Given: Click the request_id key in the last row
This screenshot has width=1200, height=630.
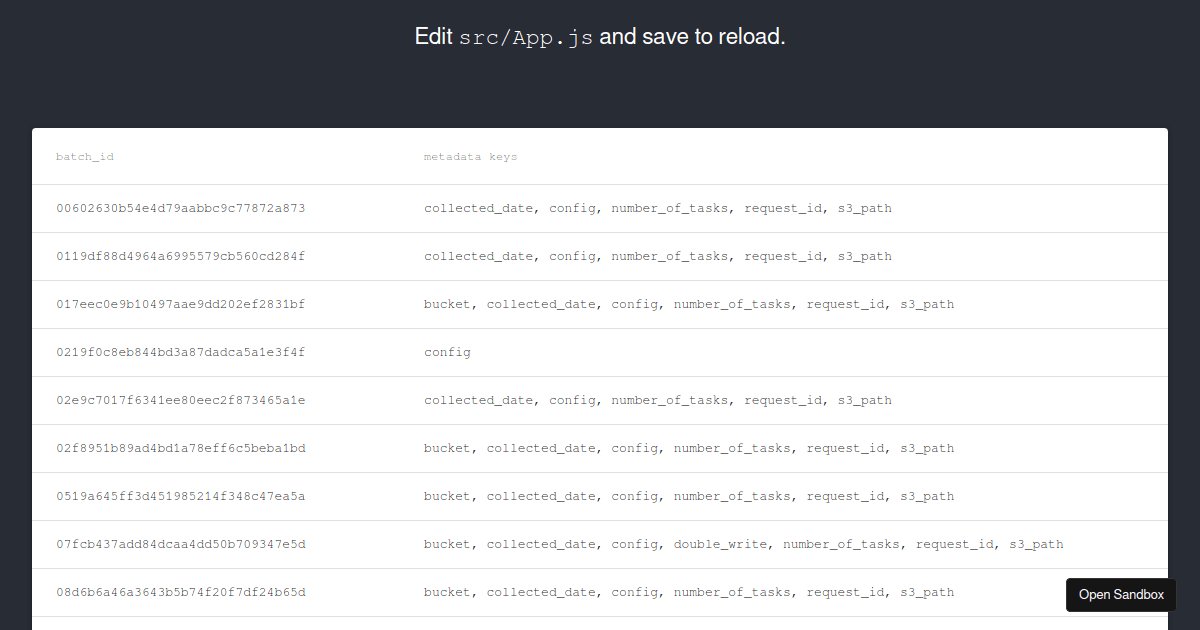Looking at the screenshot, I should [x=845, y=592].
